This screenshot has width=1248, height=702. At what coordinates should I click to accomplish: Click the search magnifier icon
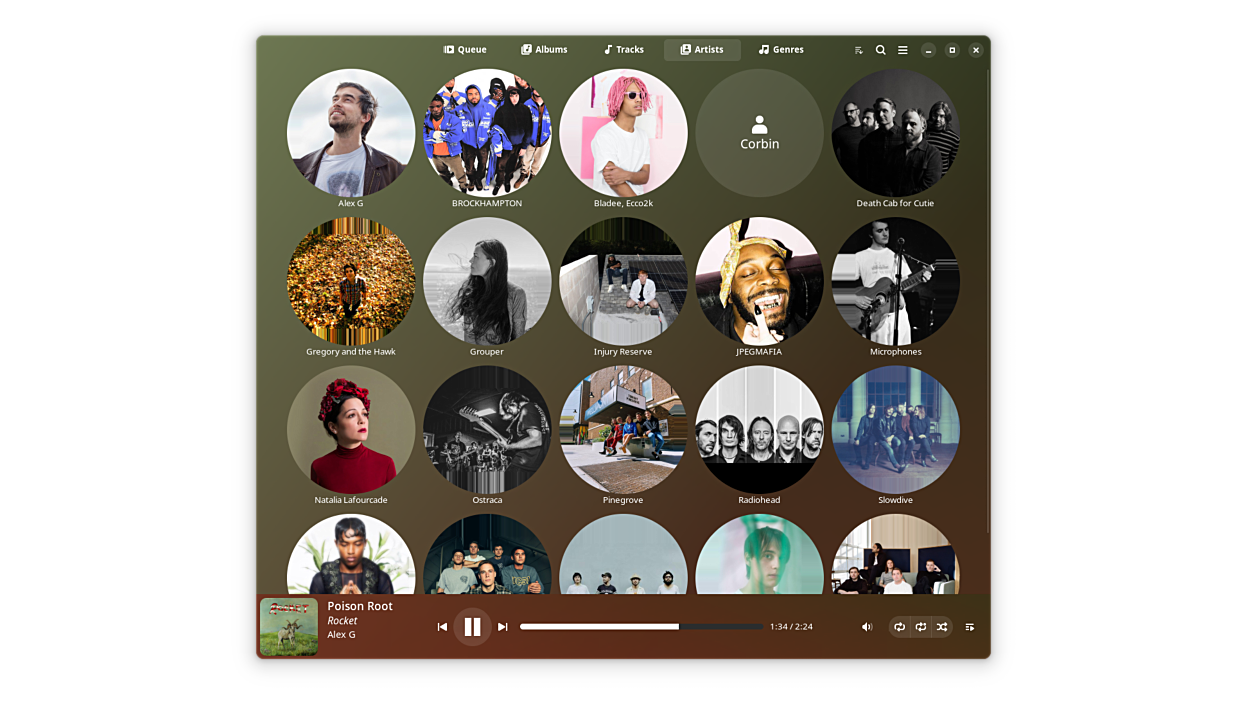coord(881,50)
